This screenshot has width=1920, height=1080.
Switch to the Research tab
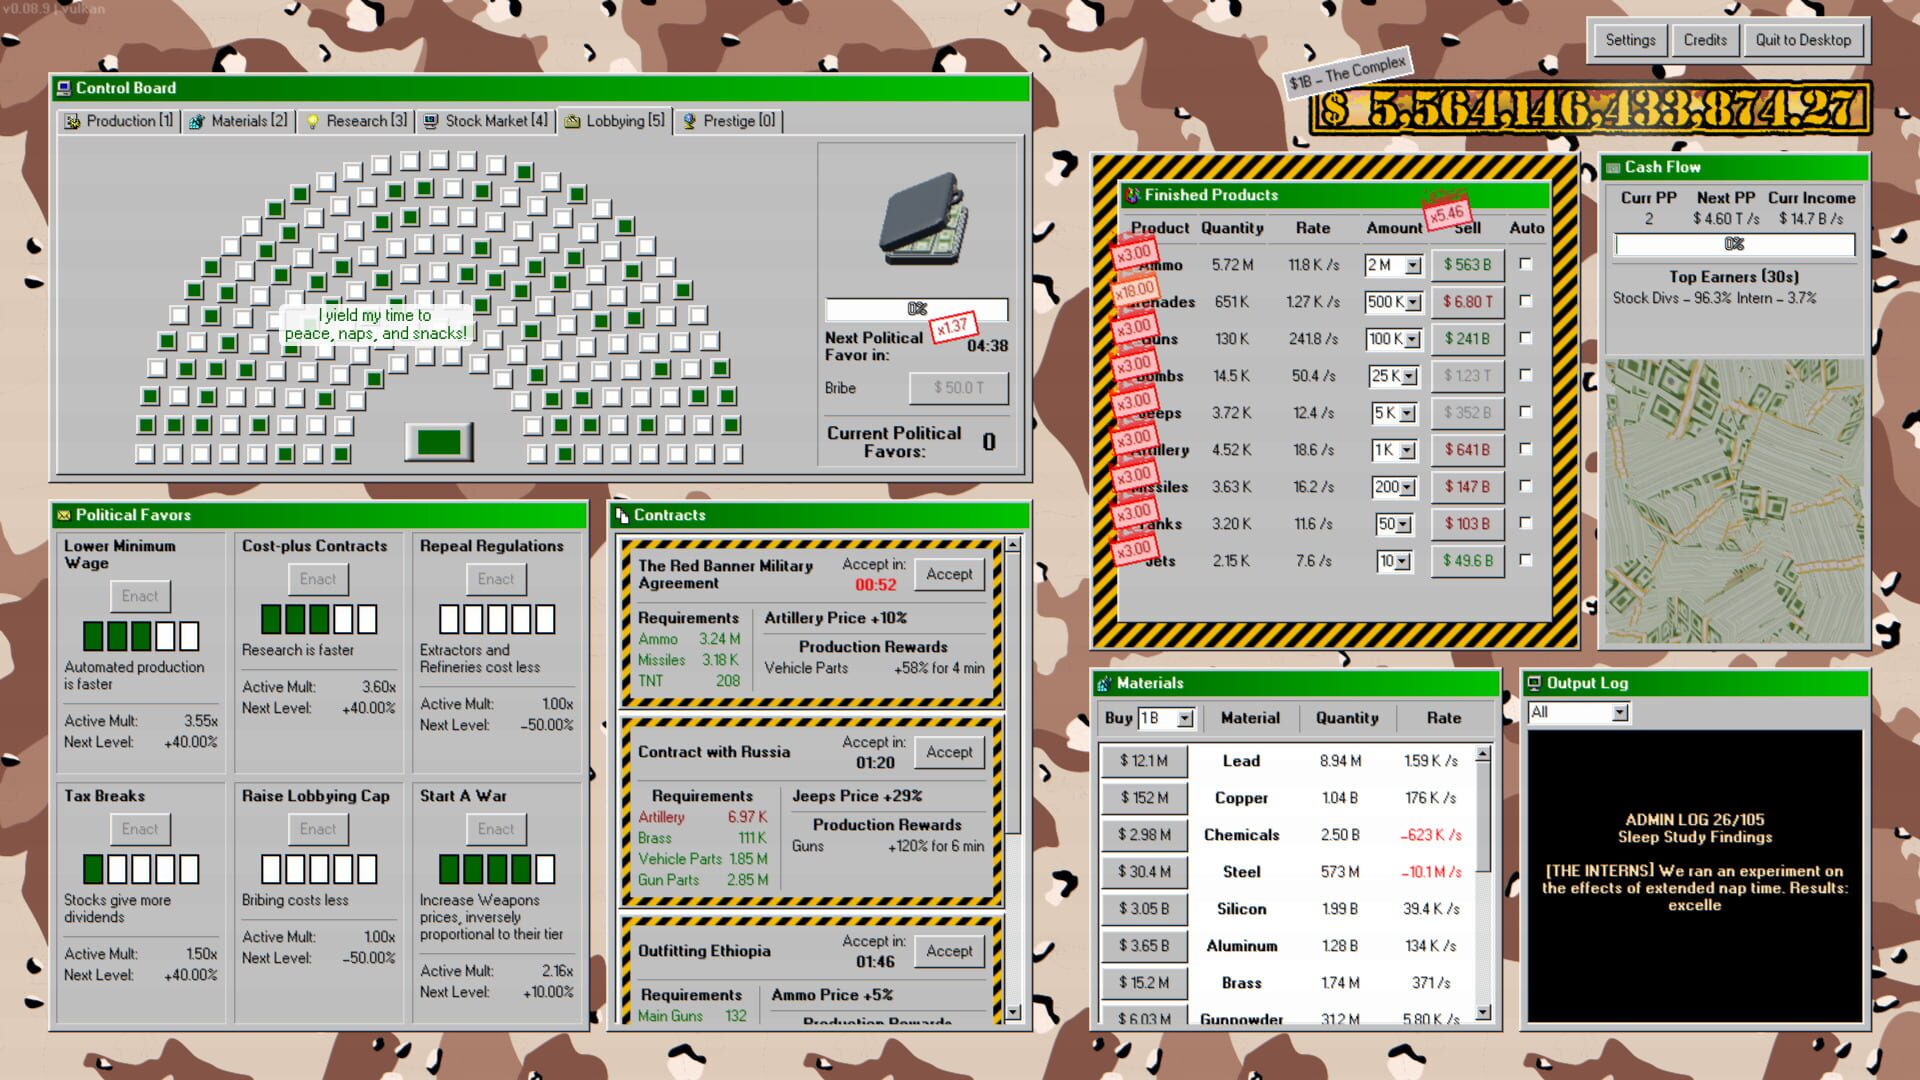tap(355, 120)
